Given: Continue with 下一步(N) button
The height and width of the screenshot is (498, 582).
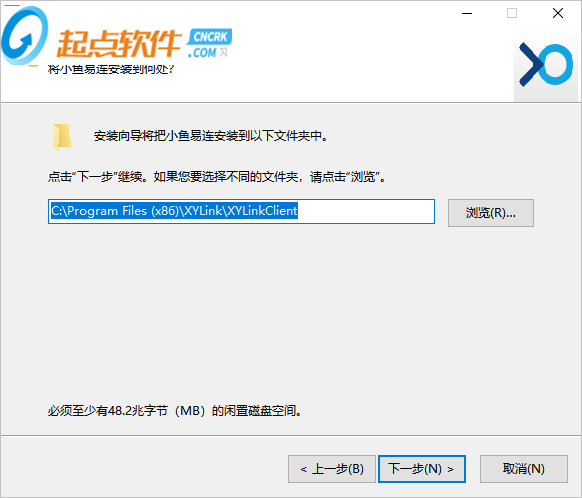Looking at the screenshot, I should (x=422, y=469).
